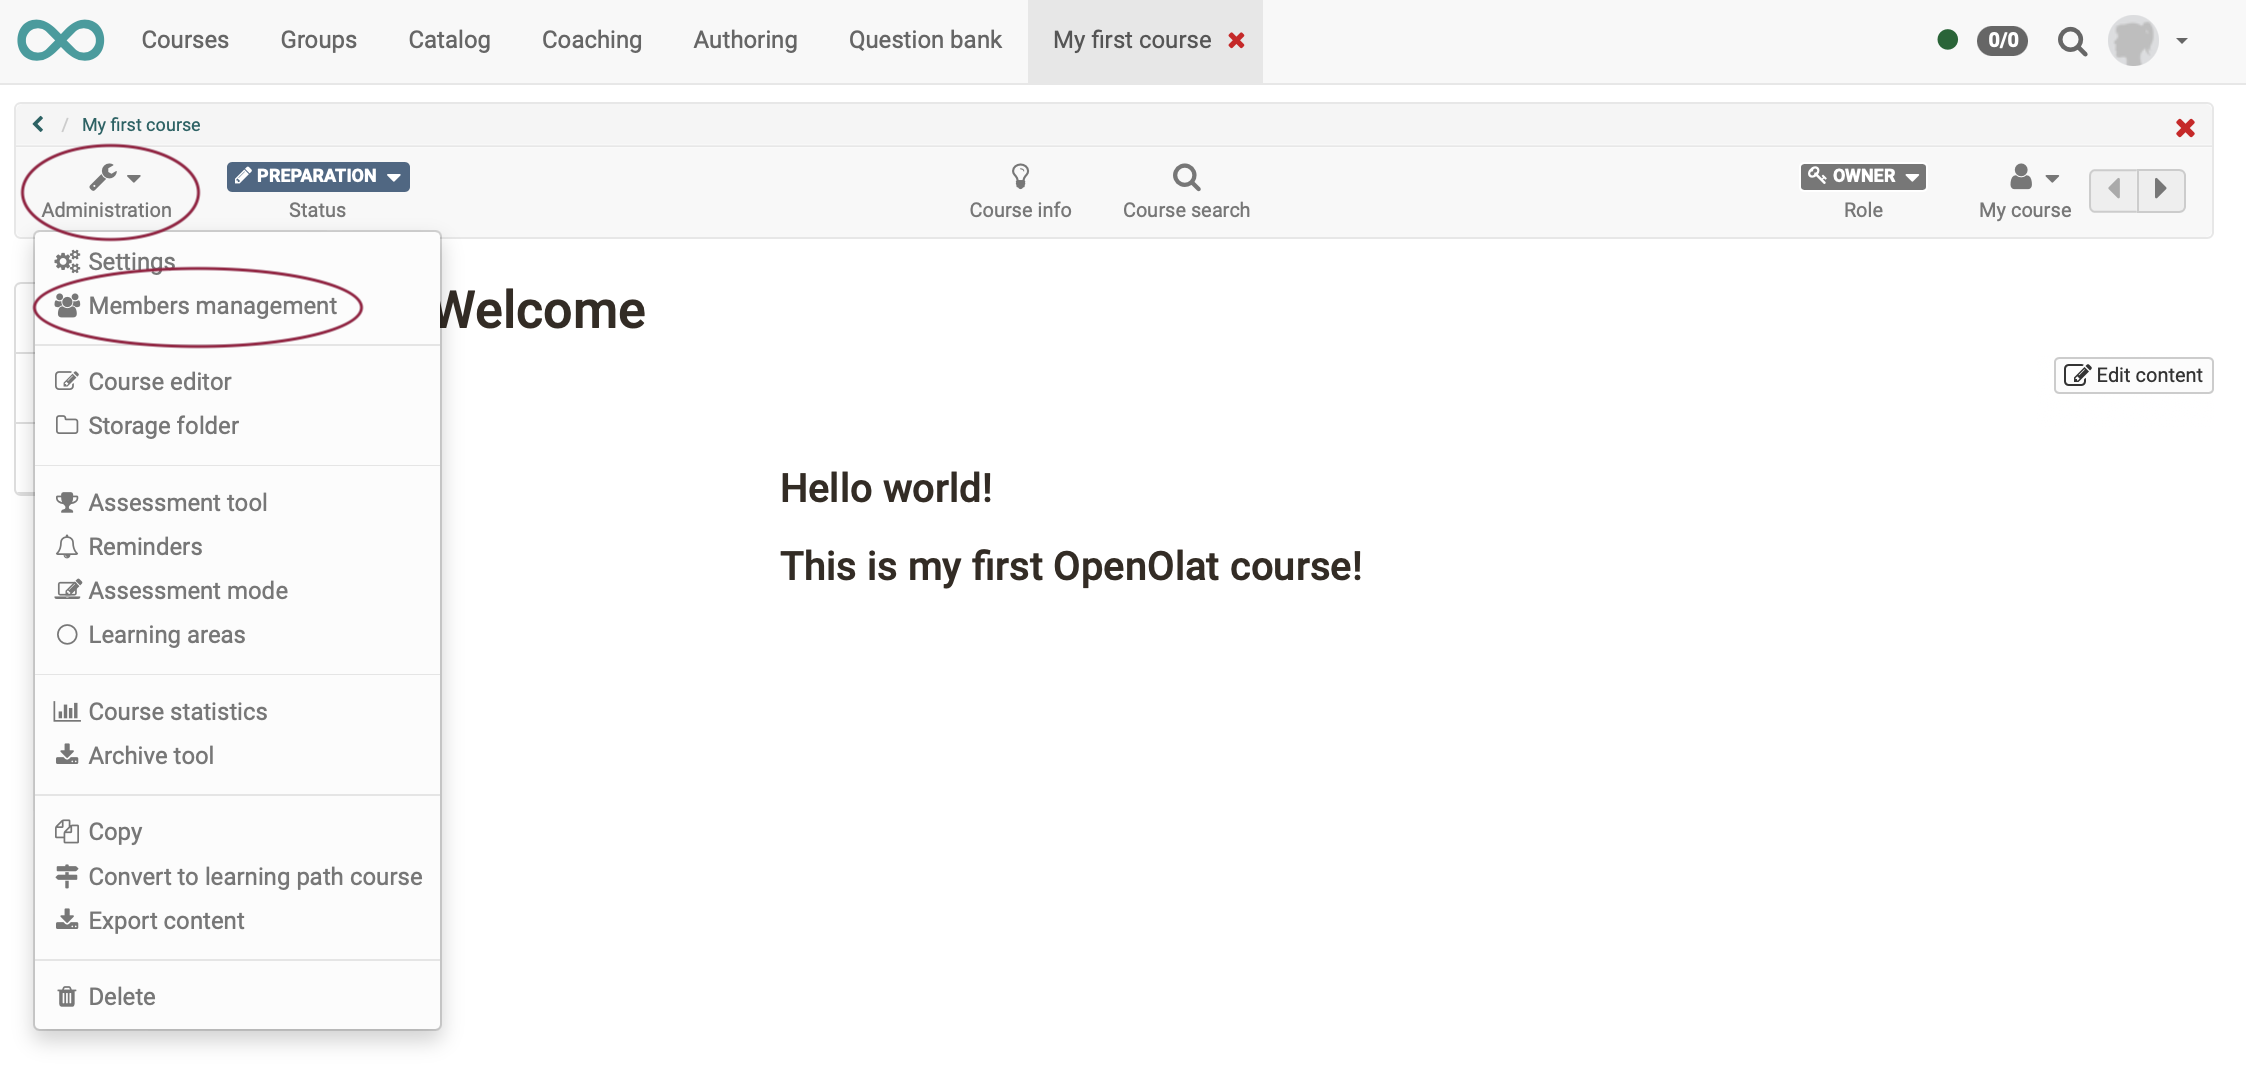
Task: Open the 0/0 messages badge
Action: tap(2002, 40)
